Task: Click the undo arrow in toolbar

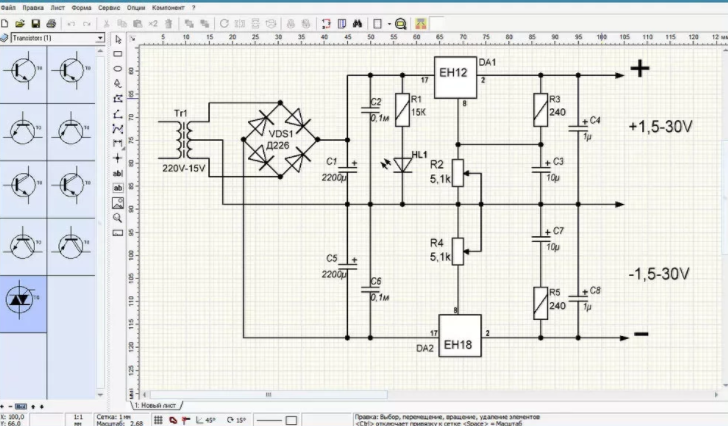Action: click(71, 24)
